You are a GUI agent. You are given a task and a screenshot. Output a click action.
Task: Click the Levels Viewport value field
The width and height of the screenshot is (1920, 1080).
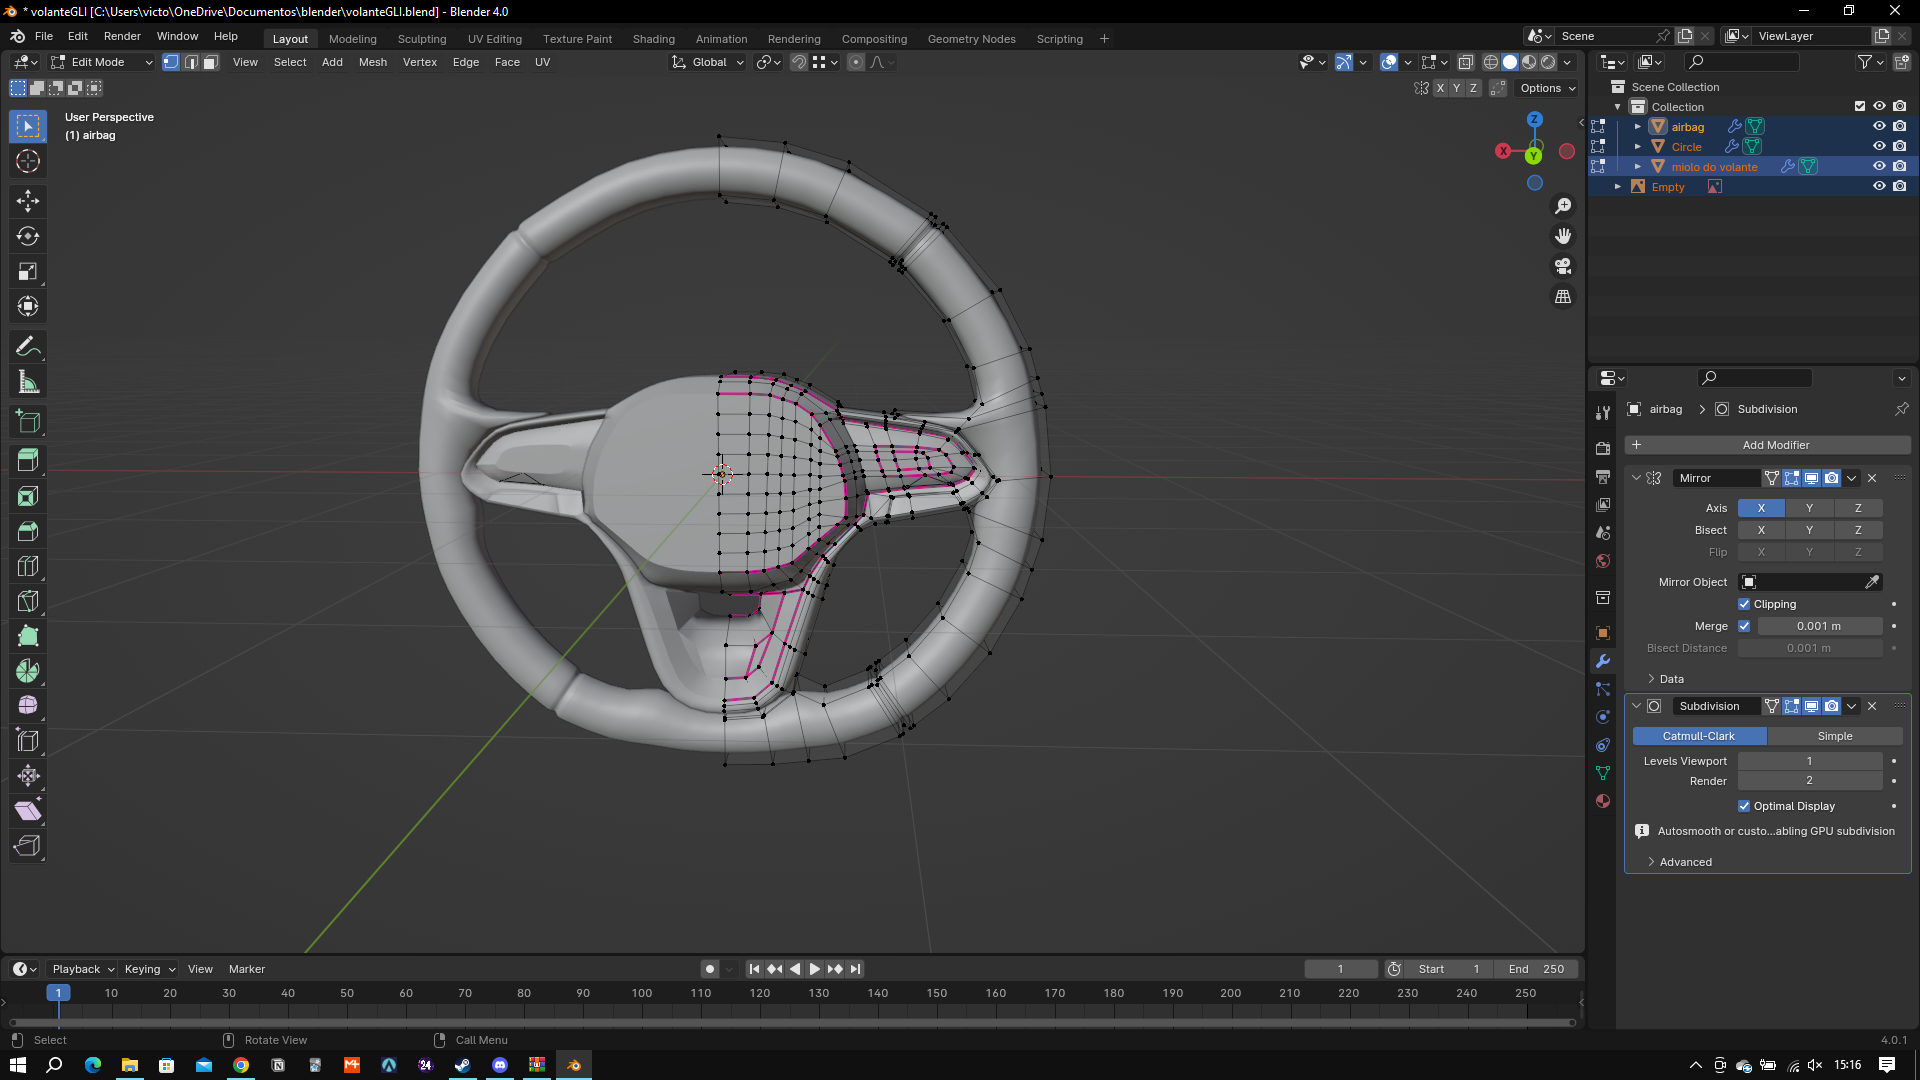pos(1809,761)
